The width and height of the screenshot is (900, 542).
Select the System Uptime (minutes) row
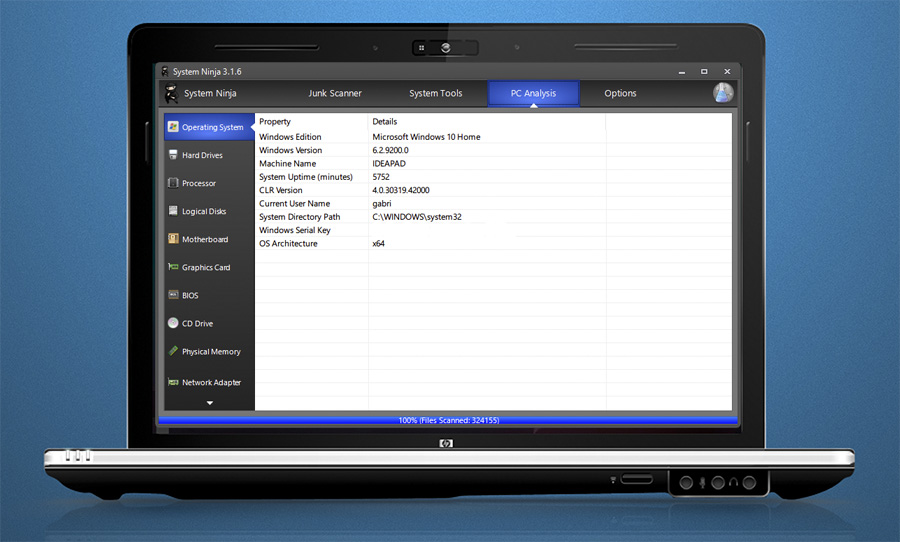point(494,177)
